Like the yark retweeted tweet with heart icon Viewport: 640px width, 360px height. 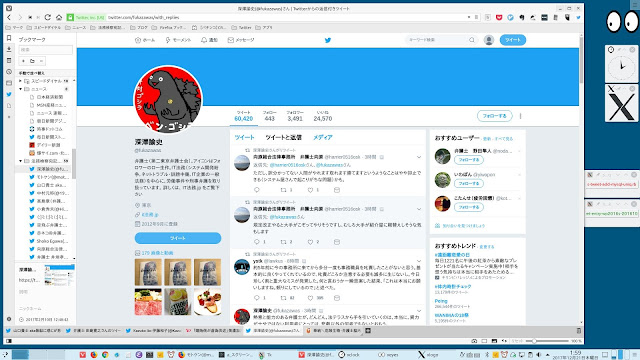(x=310, y=298)
